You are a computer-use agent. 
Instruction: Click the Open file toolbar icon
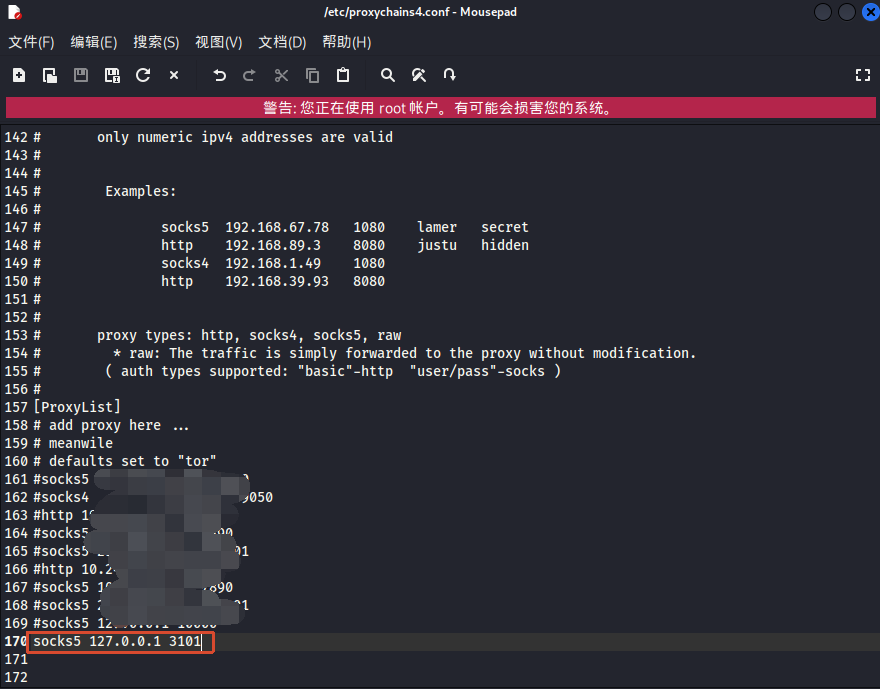point(50,75)
